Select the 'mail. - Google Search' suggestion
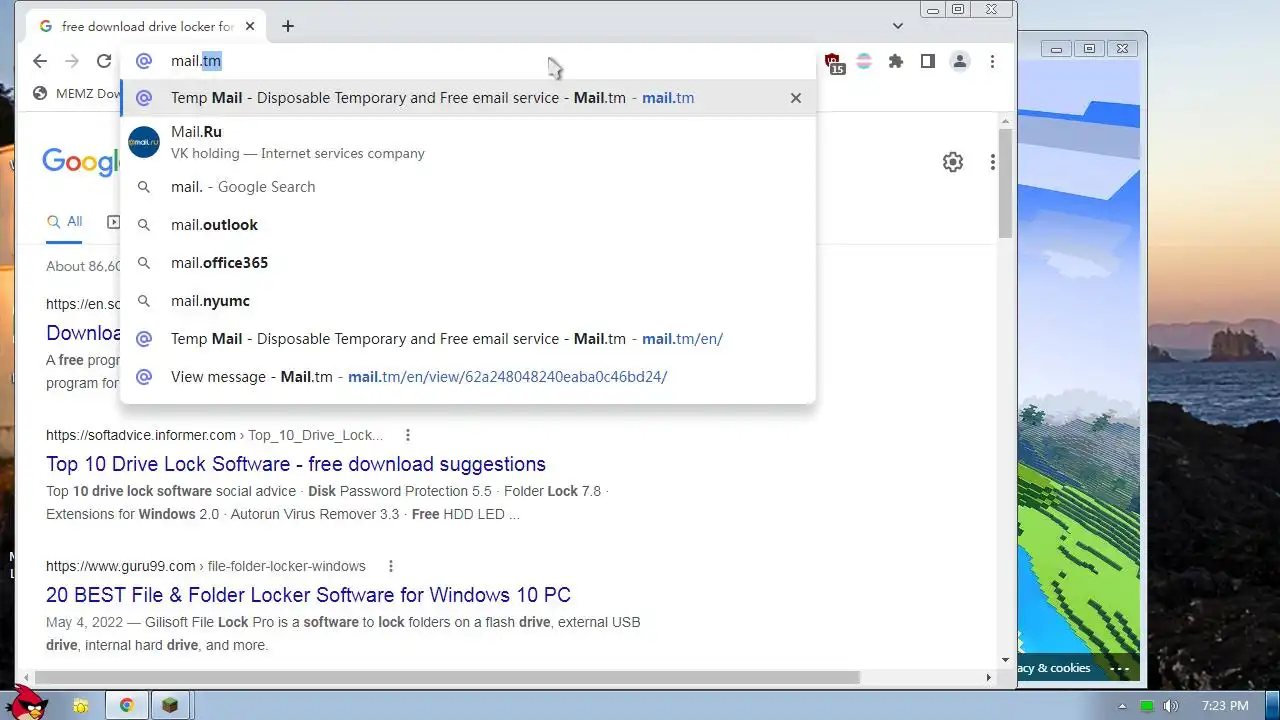The width and height of the screenshot is (1280, 720). pyautogui.click(x=468, y=187)
